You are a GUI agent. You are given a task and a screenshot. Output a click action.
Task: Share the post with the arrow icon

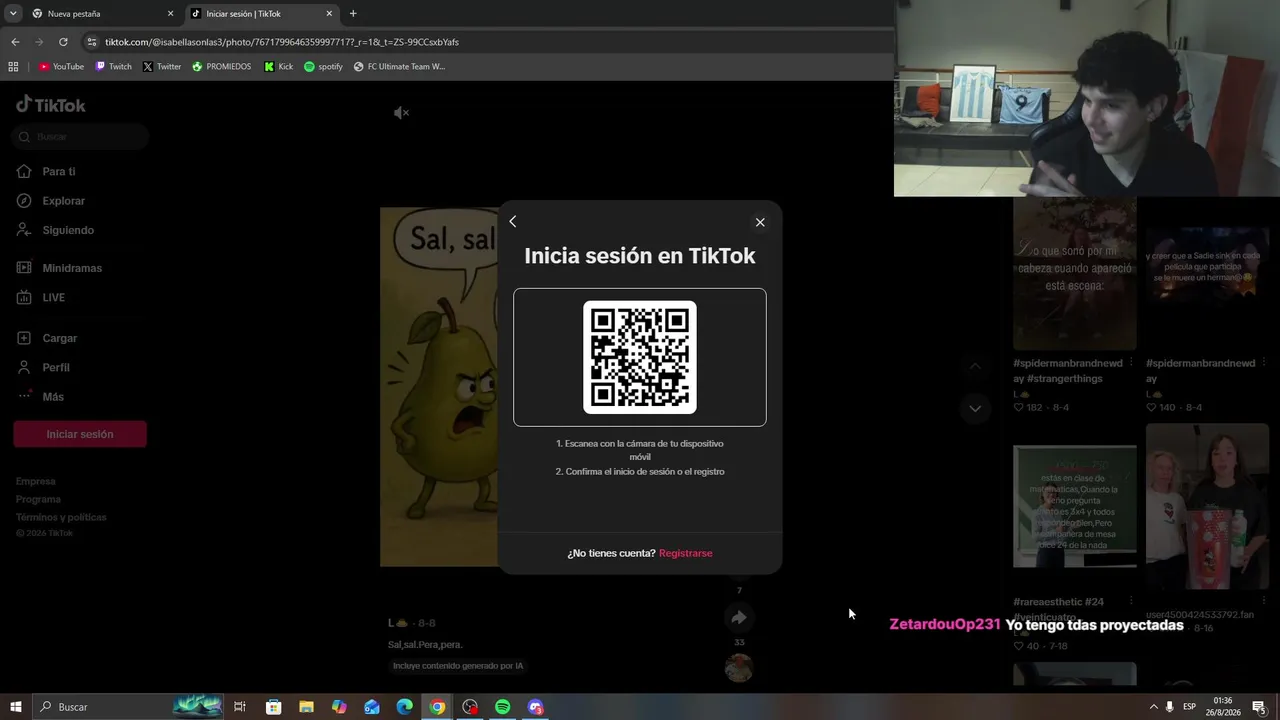(739, 618)
